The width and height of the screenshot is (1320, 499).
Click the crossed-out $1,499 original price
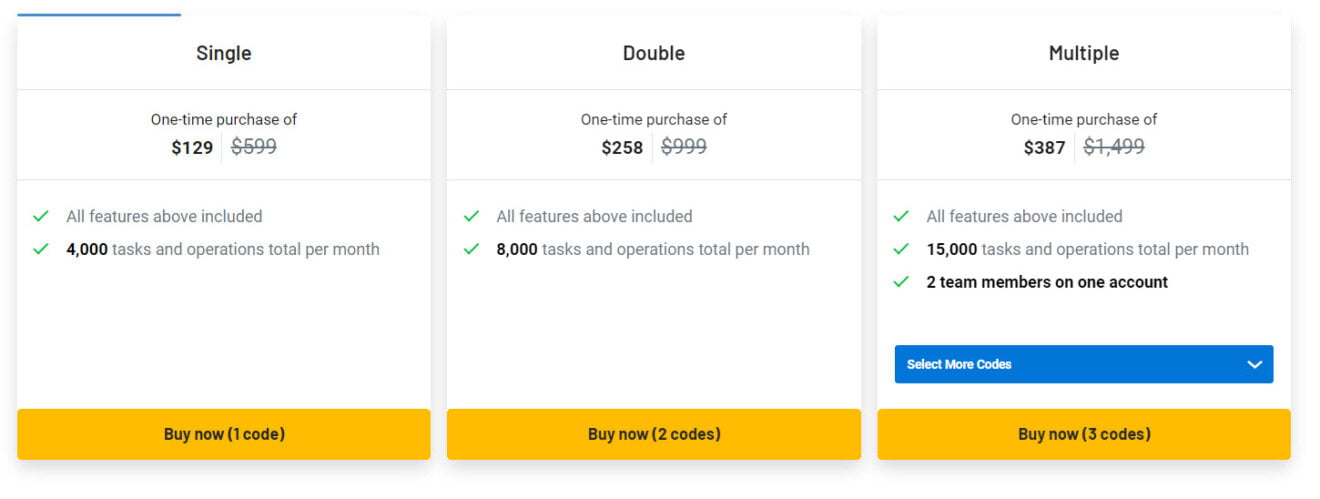point(1114,147)
